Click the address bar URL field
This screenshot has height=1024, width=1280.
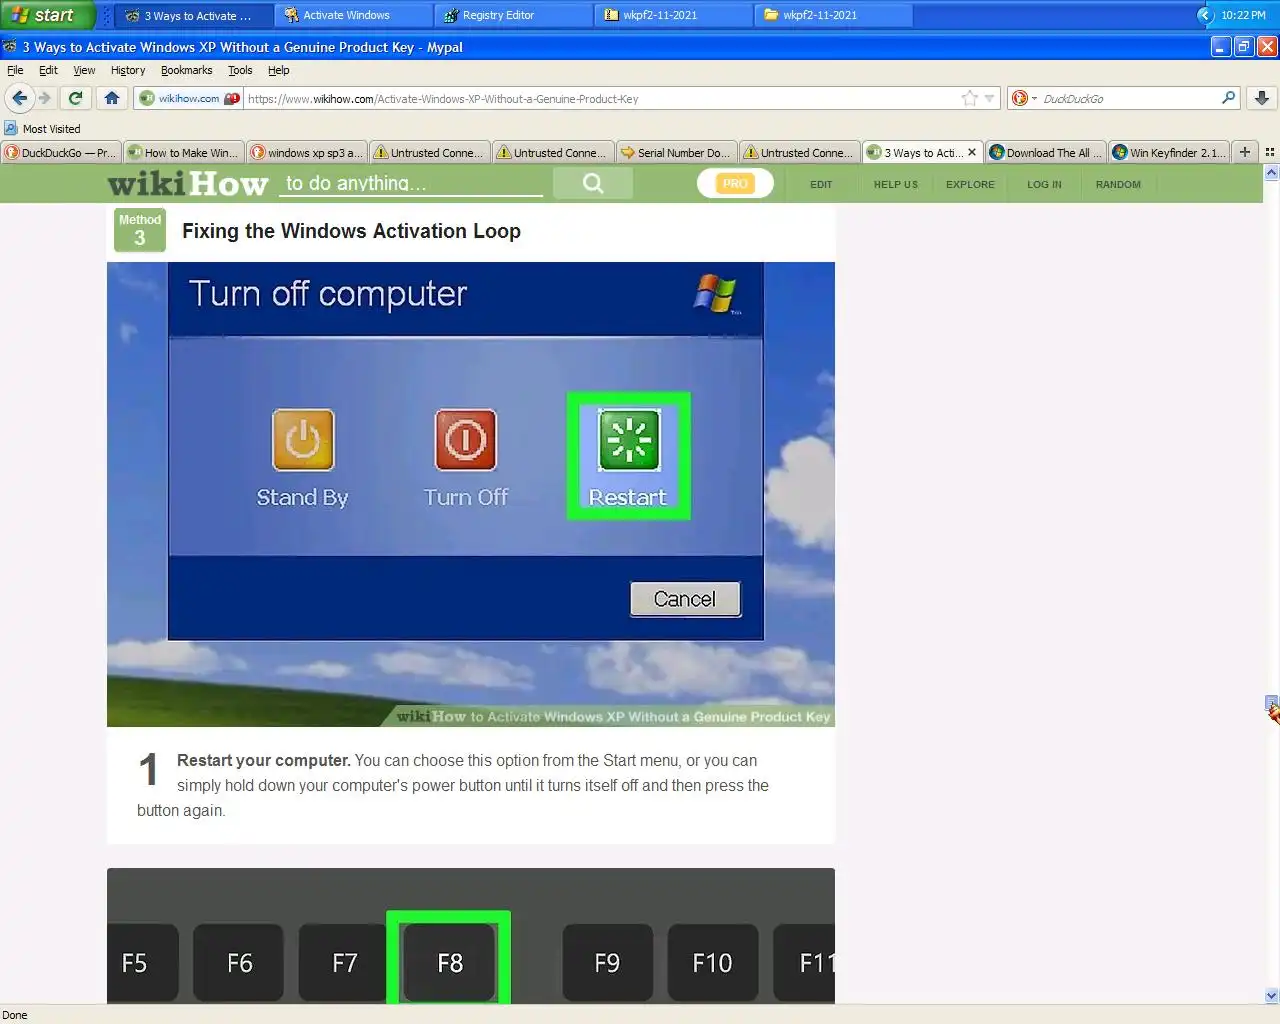pos(600,98)
